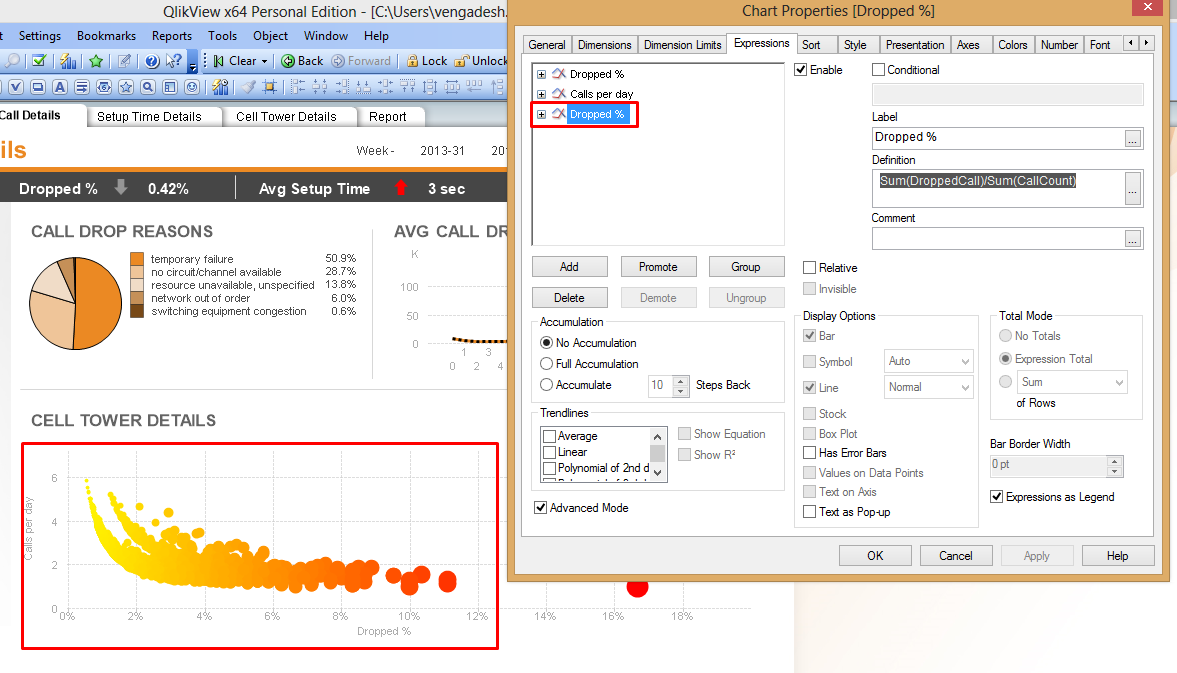Click the green Back arrow button

[302, 61]
